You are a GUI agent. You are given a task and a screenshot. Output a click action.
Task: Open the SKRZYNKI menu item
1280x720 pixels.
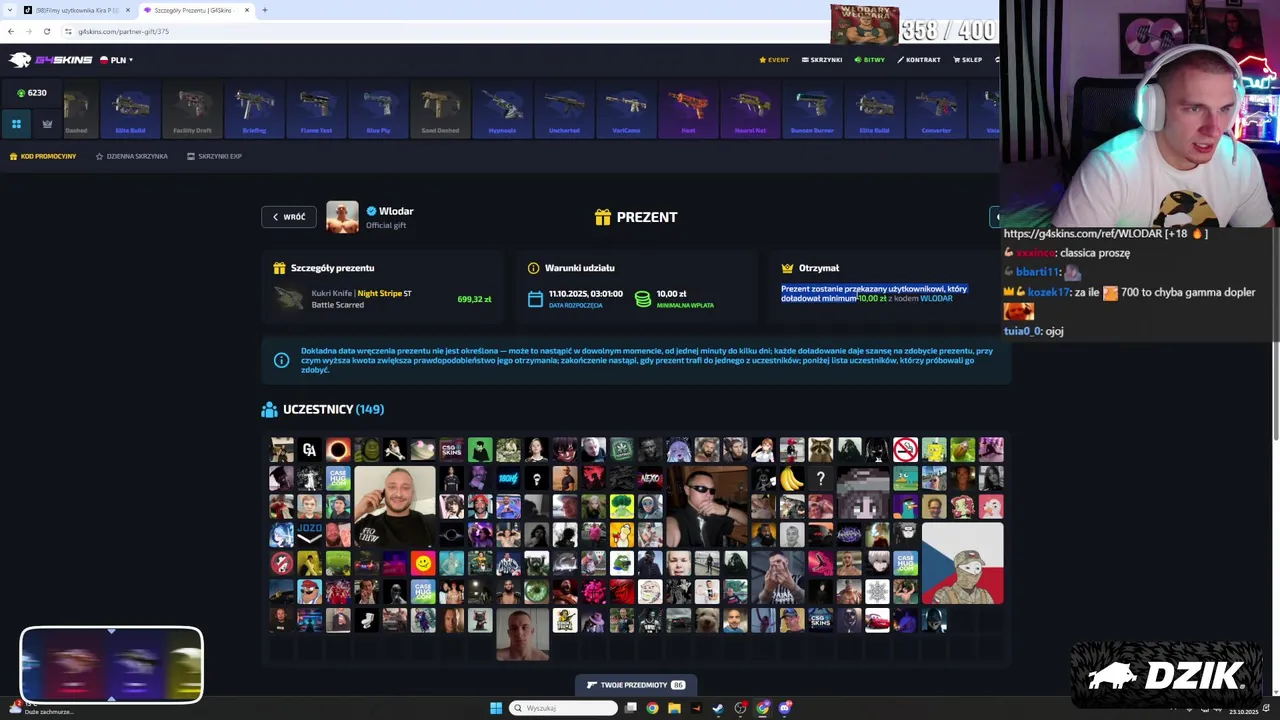(821, 60)
